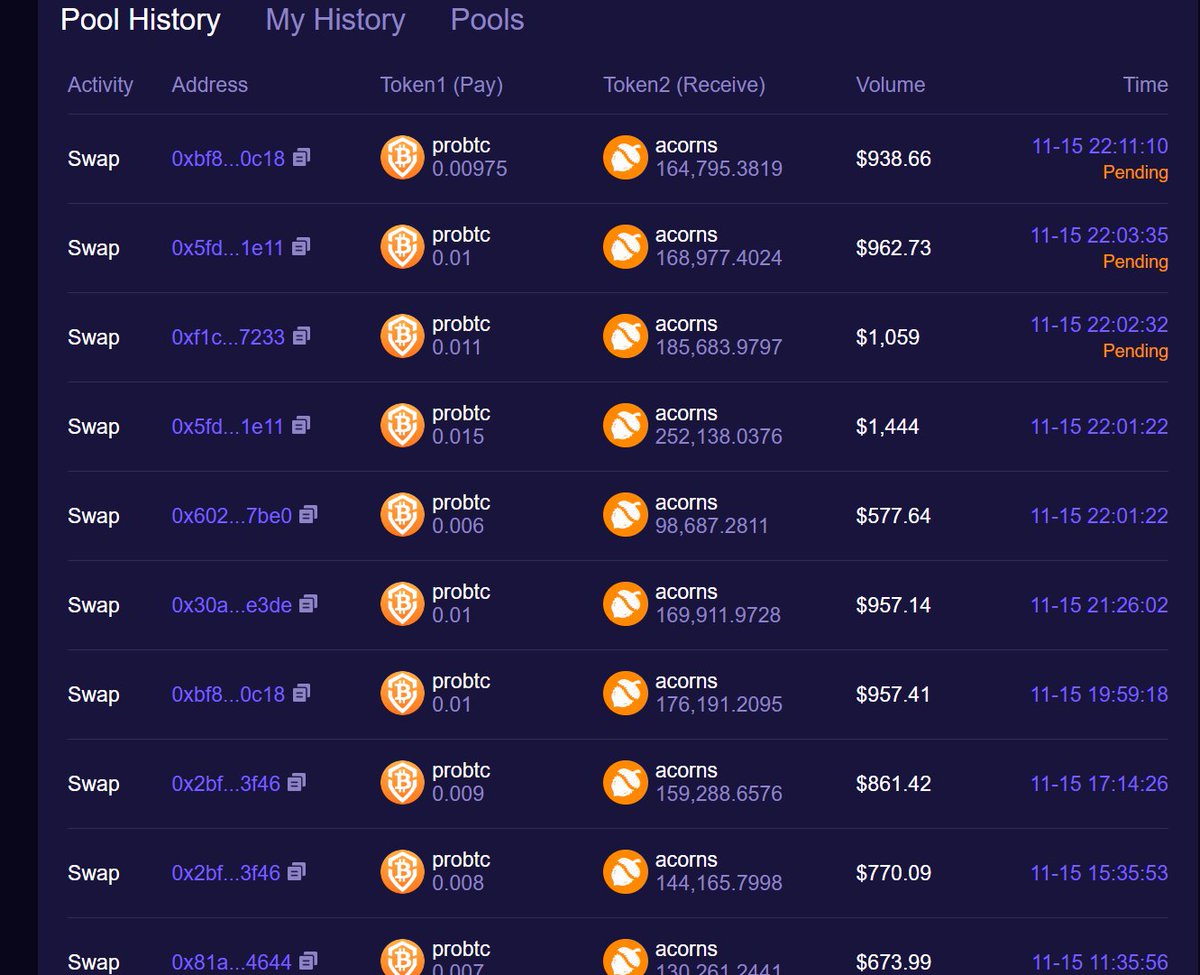Copy address 0x5fd...1e11 in the $962.73 row
Viewport: 1200px width, 975px height.
(301, 246)
